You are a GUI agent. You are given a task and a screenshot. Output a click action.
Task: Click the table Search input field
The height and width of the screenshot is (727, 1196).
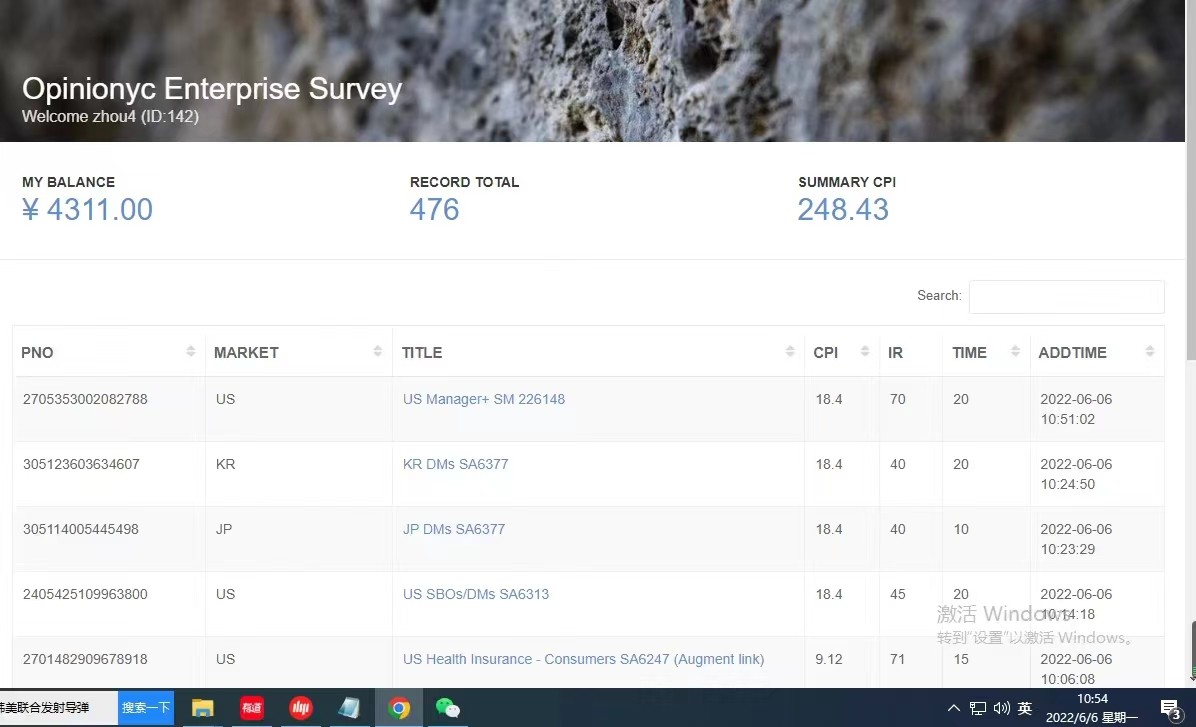coord(1066,297)
